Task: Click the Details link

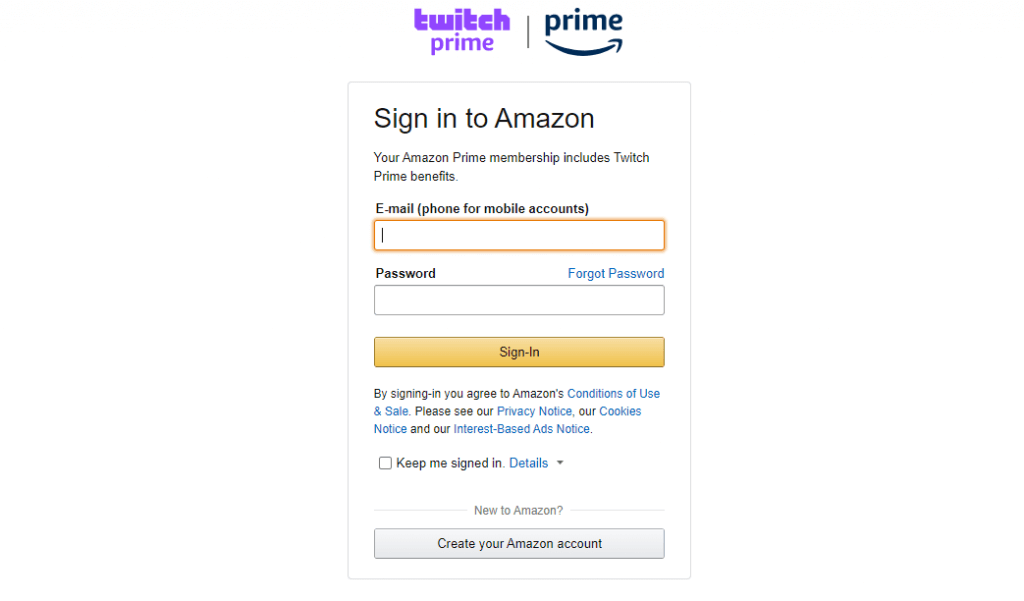Action: pos(528,463)
